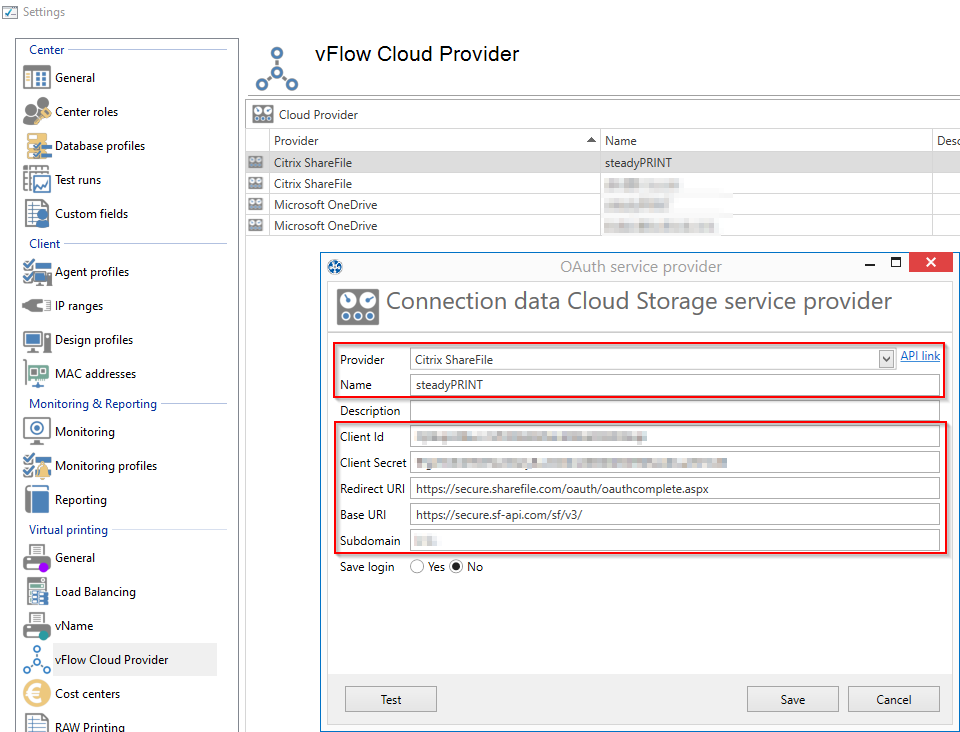The image size is (960, 732).
Task: Click the Monitoring profiles icon
Action: click(x=37, y=466)
